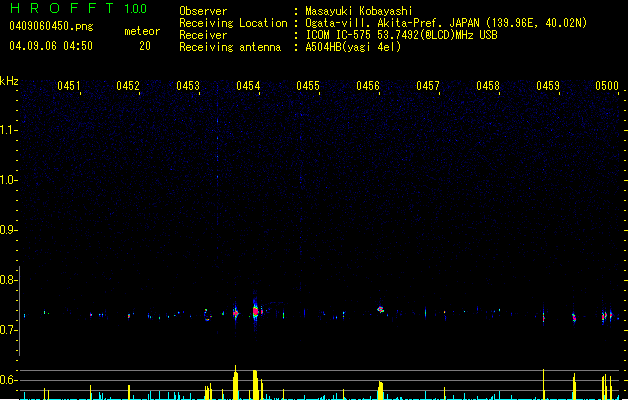
Task: Click the 0455 time axis marker
Action: [308, 86]
